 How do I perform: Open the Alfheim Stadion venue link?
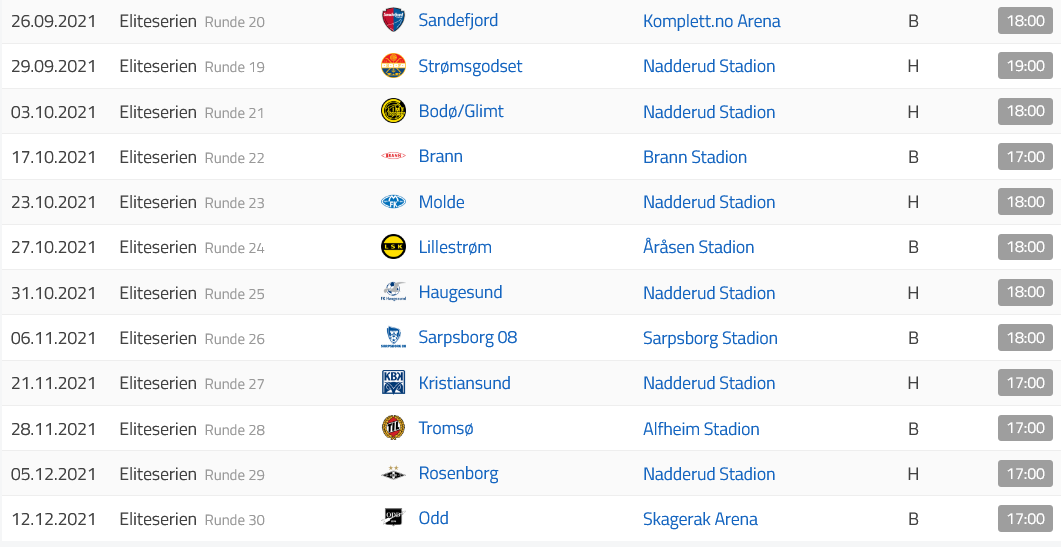701,429
